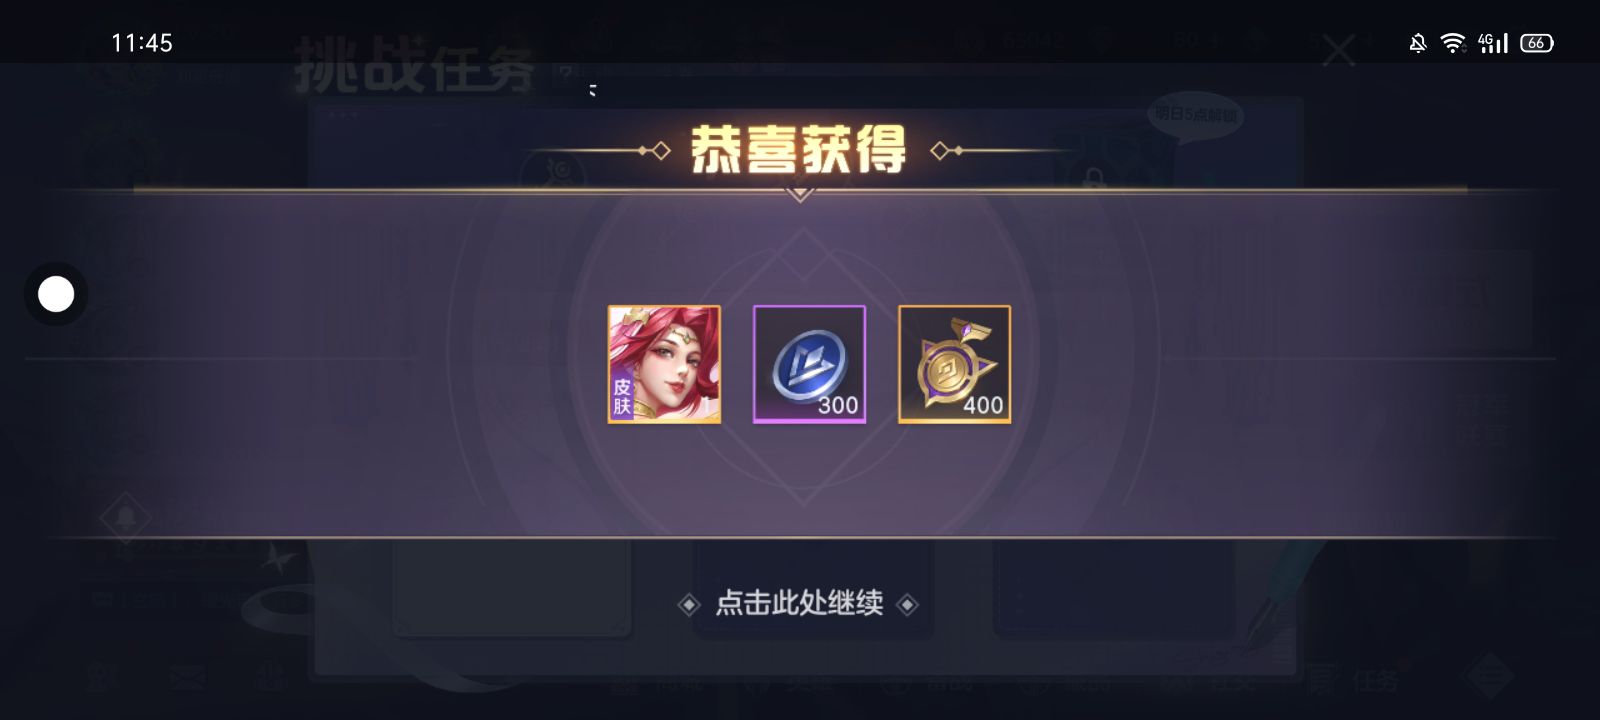
Task: Tap the 11:45 clock in status bar
Action: tap(142, 43)
